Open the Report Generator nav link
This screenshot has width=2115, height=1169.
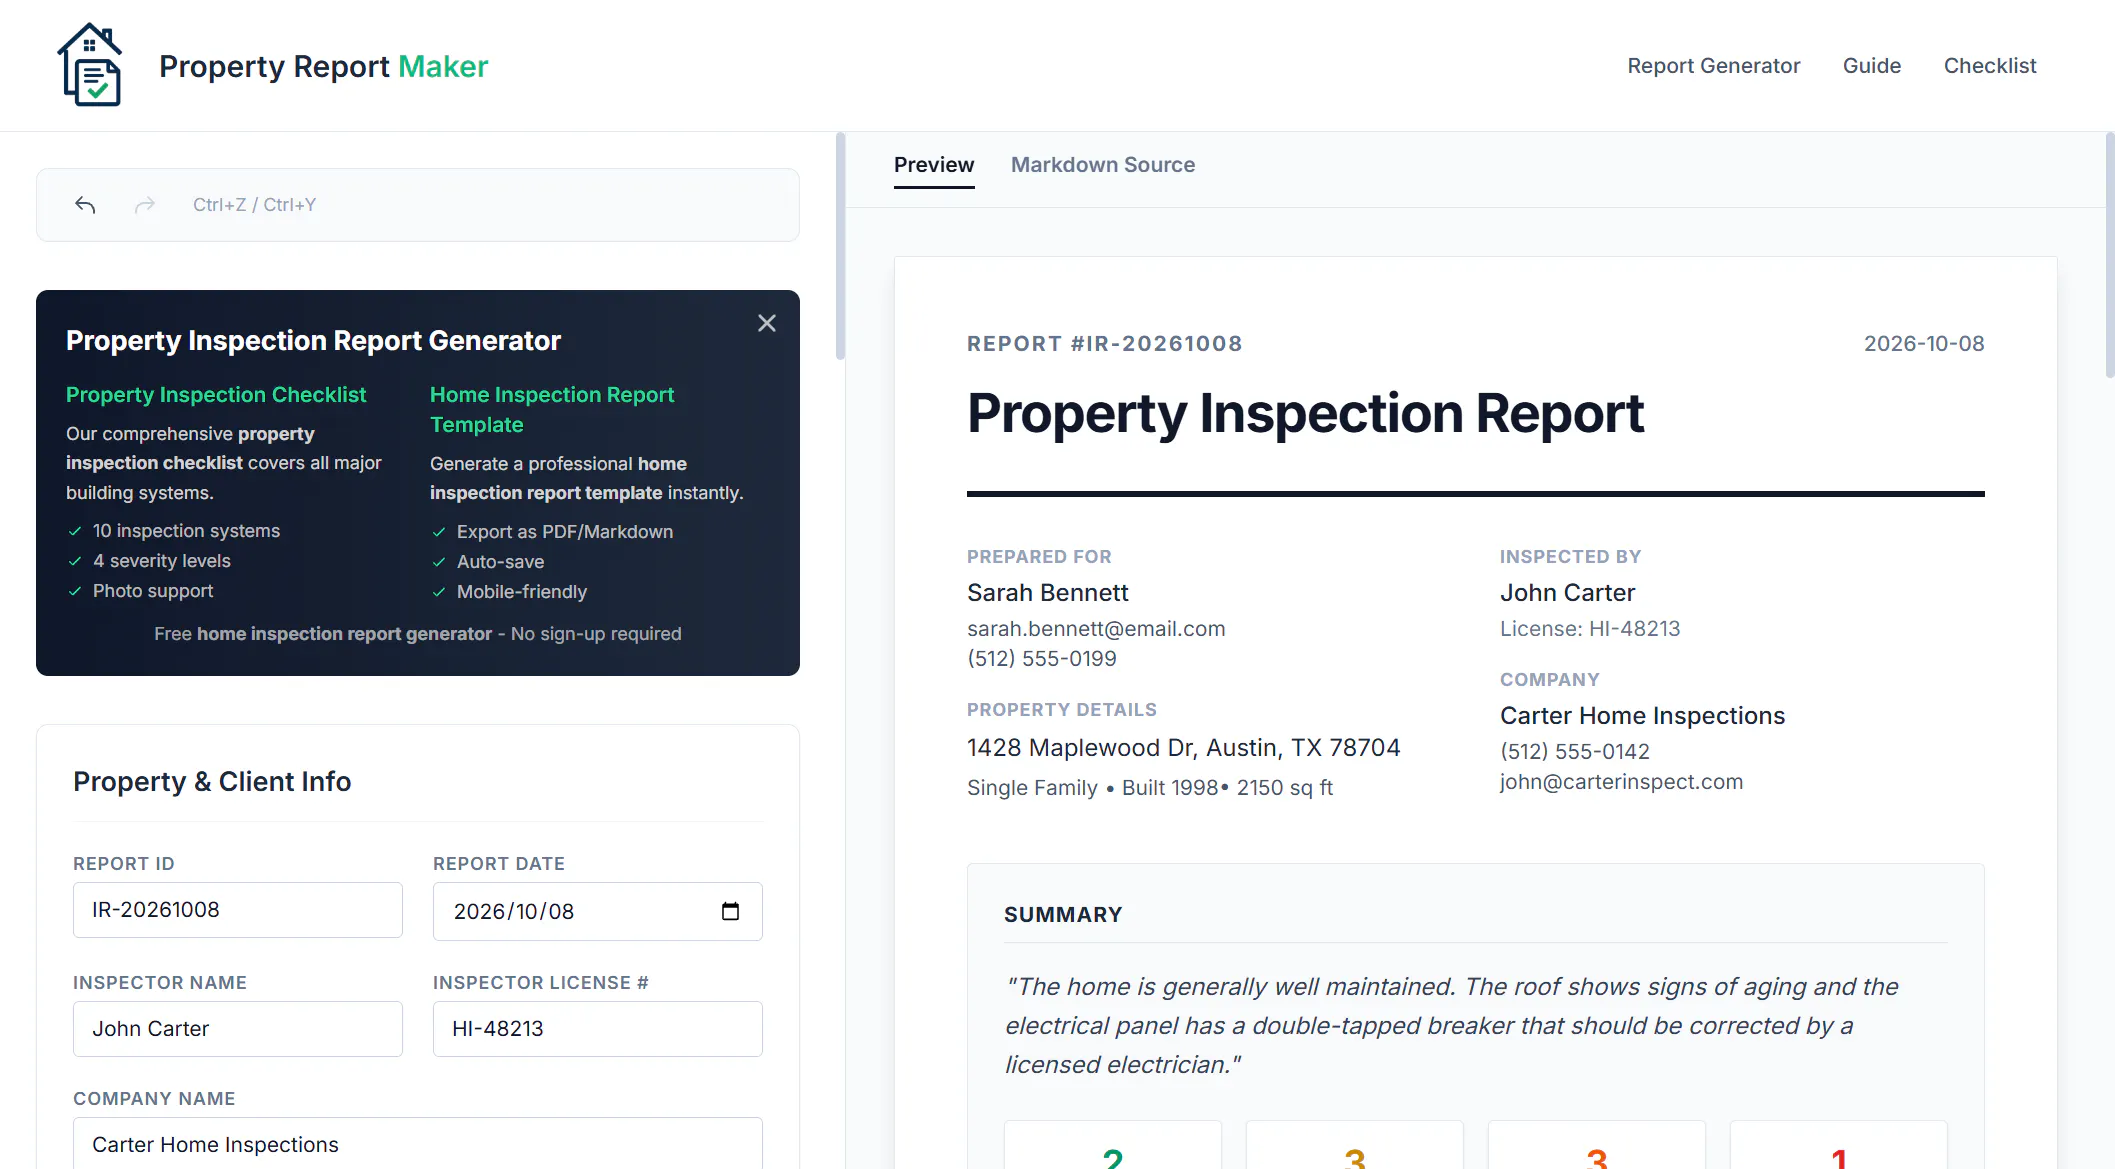click(1713, 66)
